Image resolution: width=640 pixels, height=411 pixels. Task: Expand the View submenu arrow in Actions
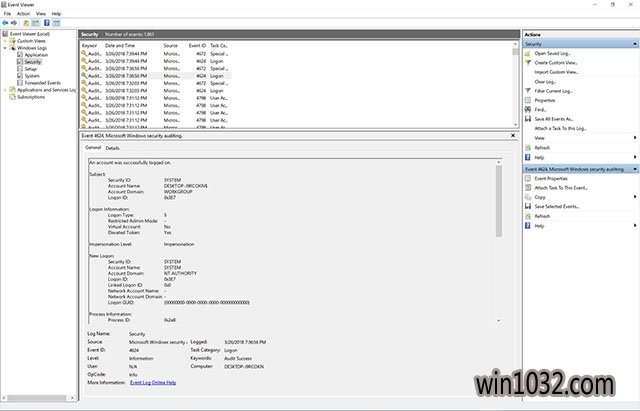coord(634,138)
